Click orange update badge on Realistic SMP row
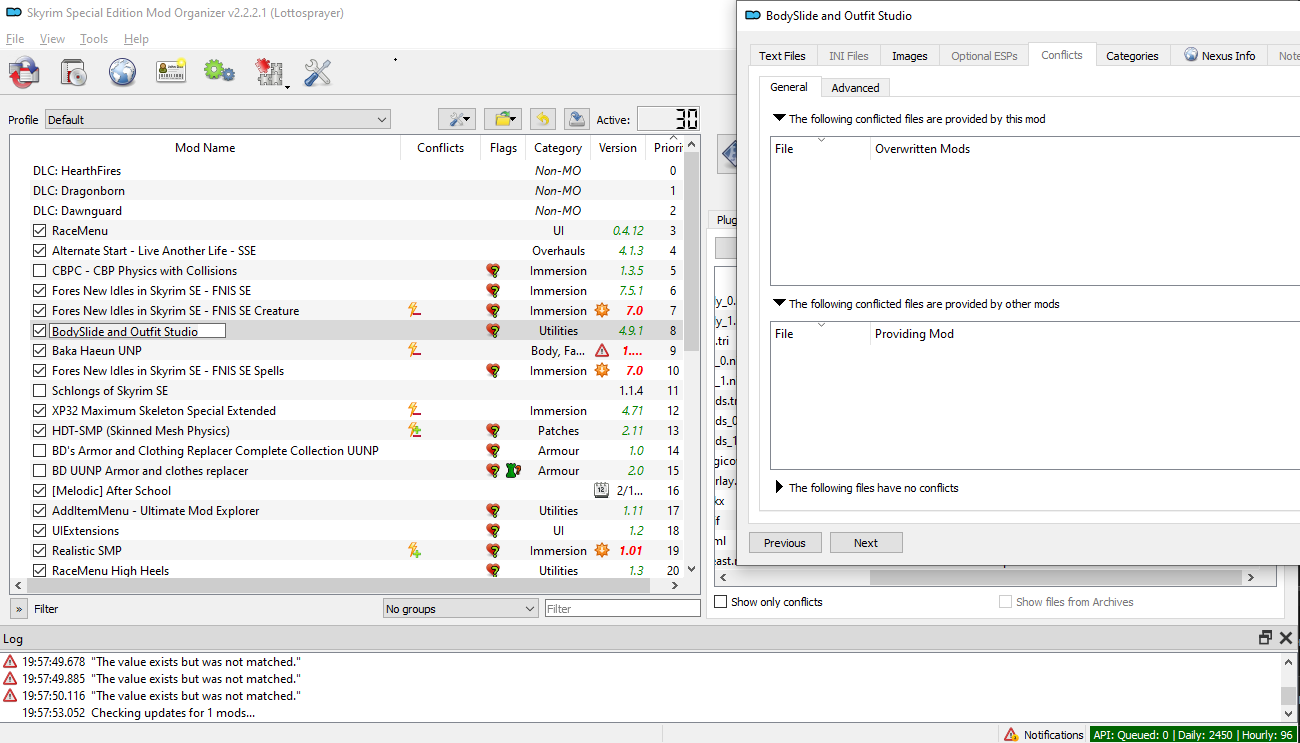 click(x=602, y=550)
